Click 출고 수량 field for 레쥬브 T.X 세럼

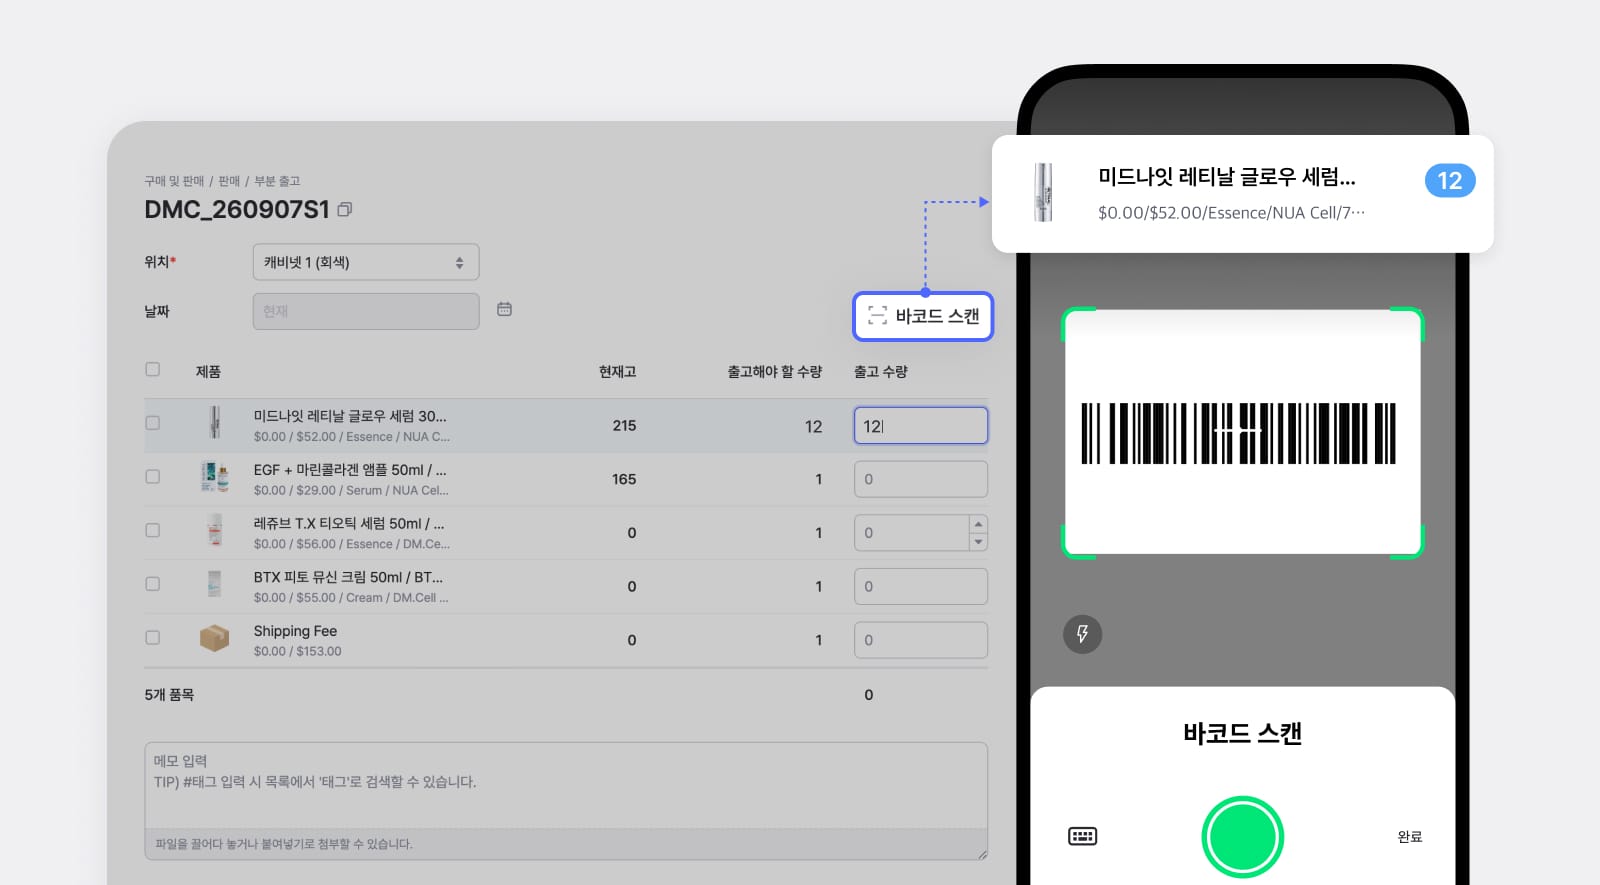[x=912, y=533]
